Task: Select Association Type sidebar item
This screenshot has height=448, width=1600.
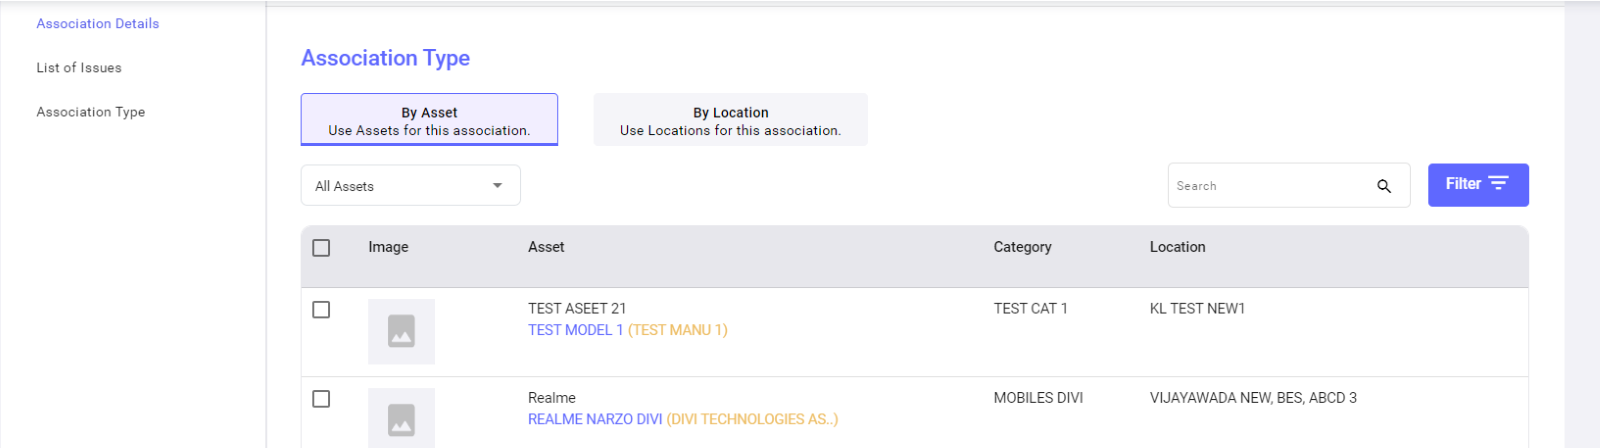Action: (x=91, y=112)
